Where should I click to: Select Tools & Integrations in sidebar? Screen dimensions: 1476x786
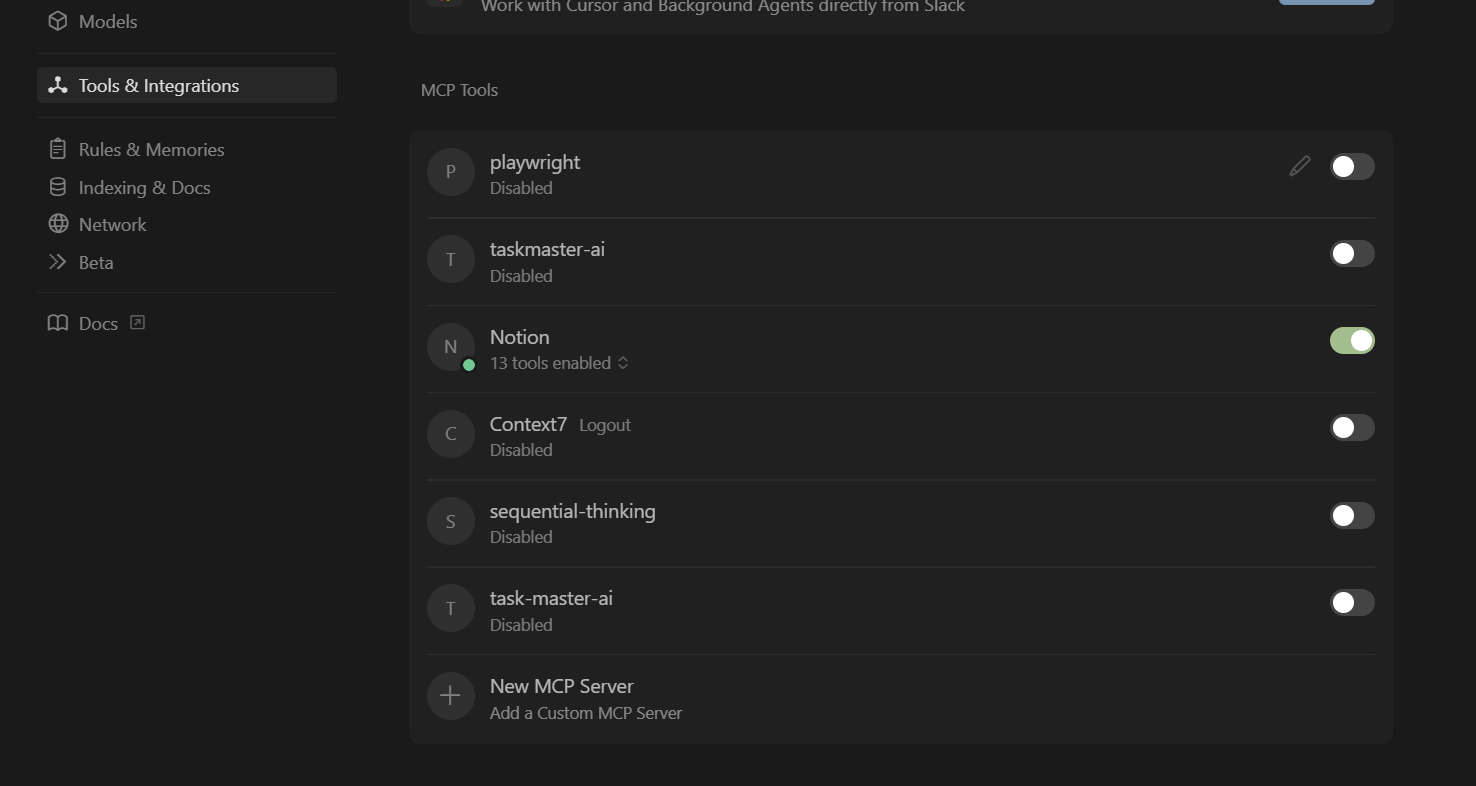coord(186,85)
